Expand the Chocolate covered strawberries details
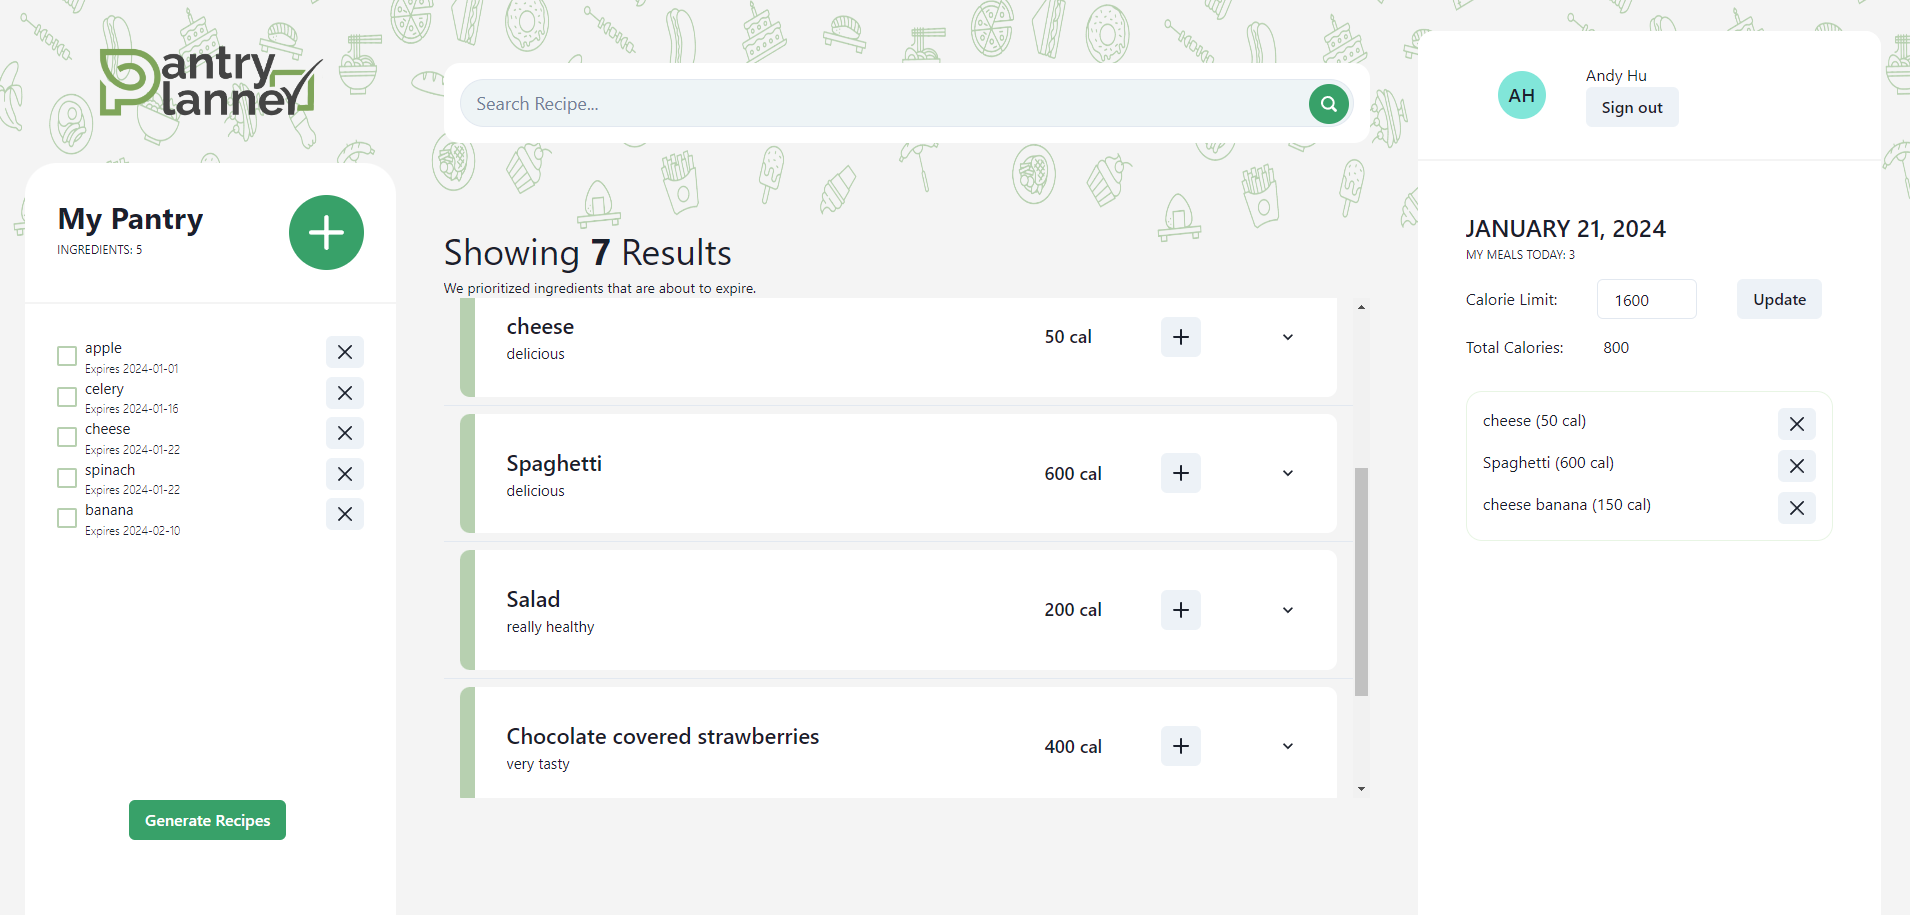Viewport: 1910px width, 915px height. 1287,746
